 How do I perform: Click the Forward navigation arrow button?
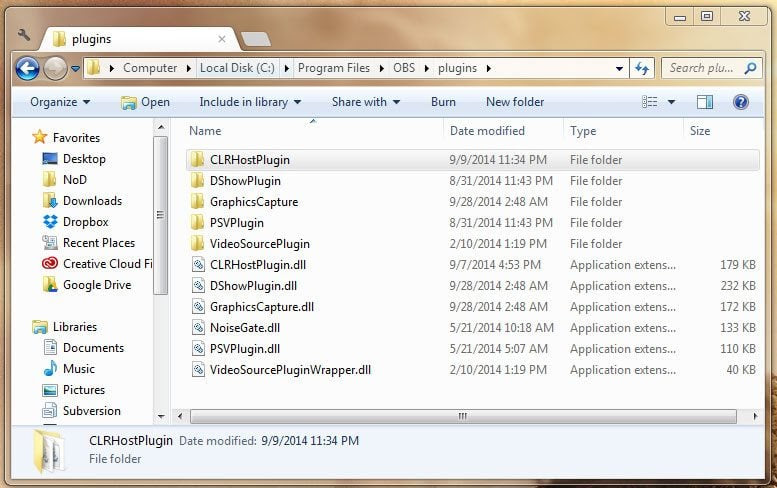tap(55, 68)
